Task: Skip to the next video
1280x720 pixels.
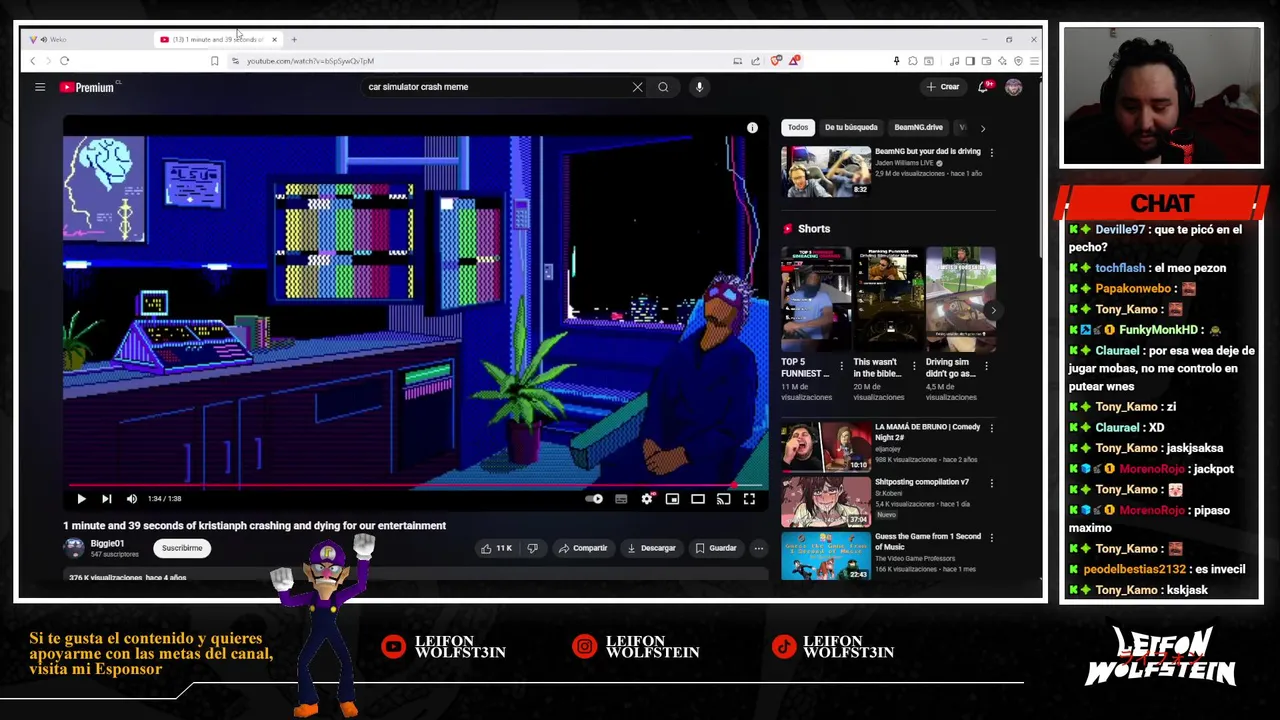Action: tap(106, 498)
